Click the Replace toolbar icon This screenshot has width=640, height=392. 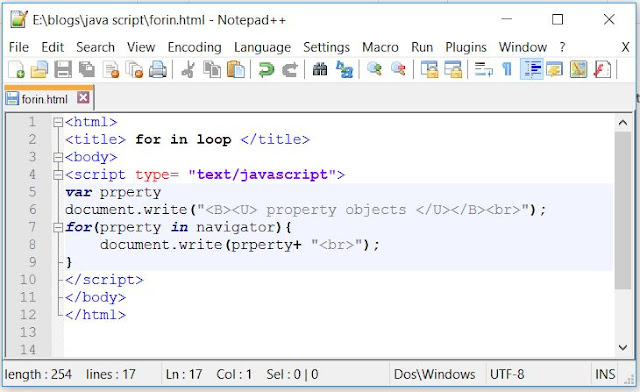[x=344, y=69]
